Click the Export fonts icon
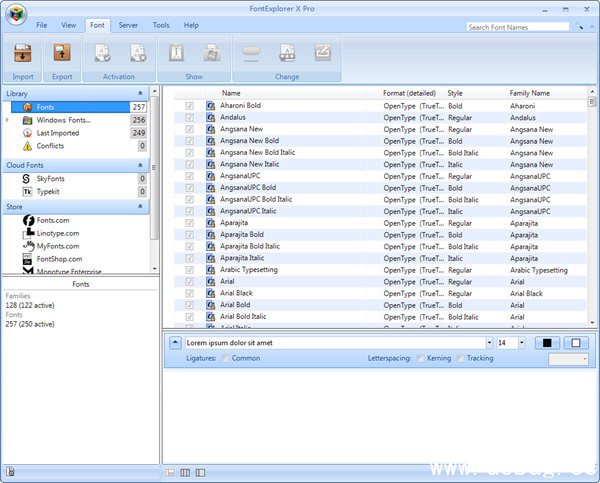 (62, 53)
